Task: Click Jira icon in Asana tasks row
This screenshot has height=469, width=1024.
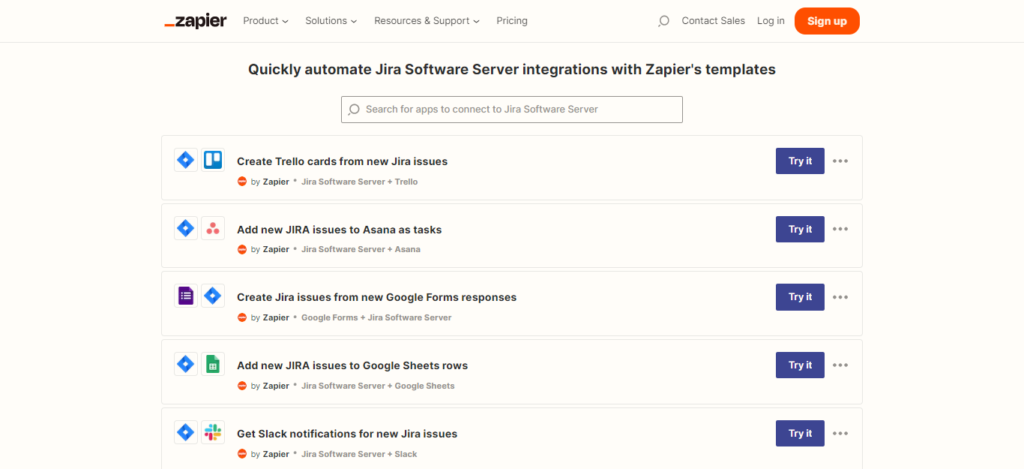Action: click(186, 228)
